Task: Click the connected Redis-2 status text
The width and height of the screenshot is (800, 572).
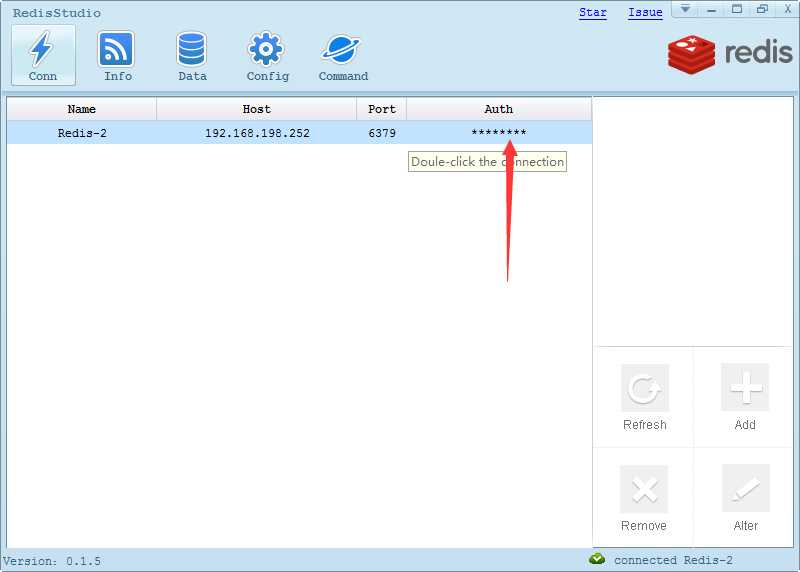Action: (x=673, y=560)
